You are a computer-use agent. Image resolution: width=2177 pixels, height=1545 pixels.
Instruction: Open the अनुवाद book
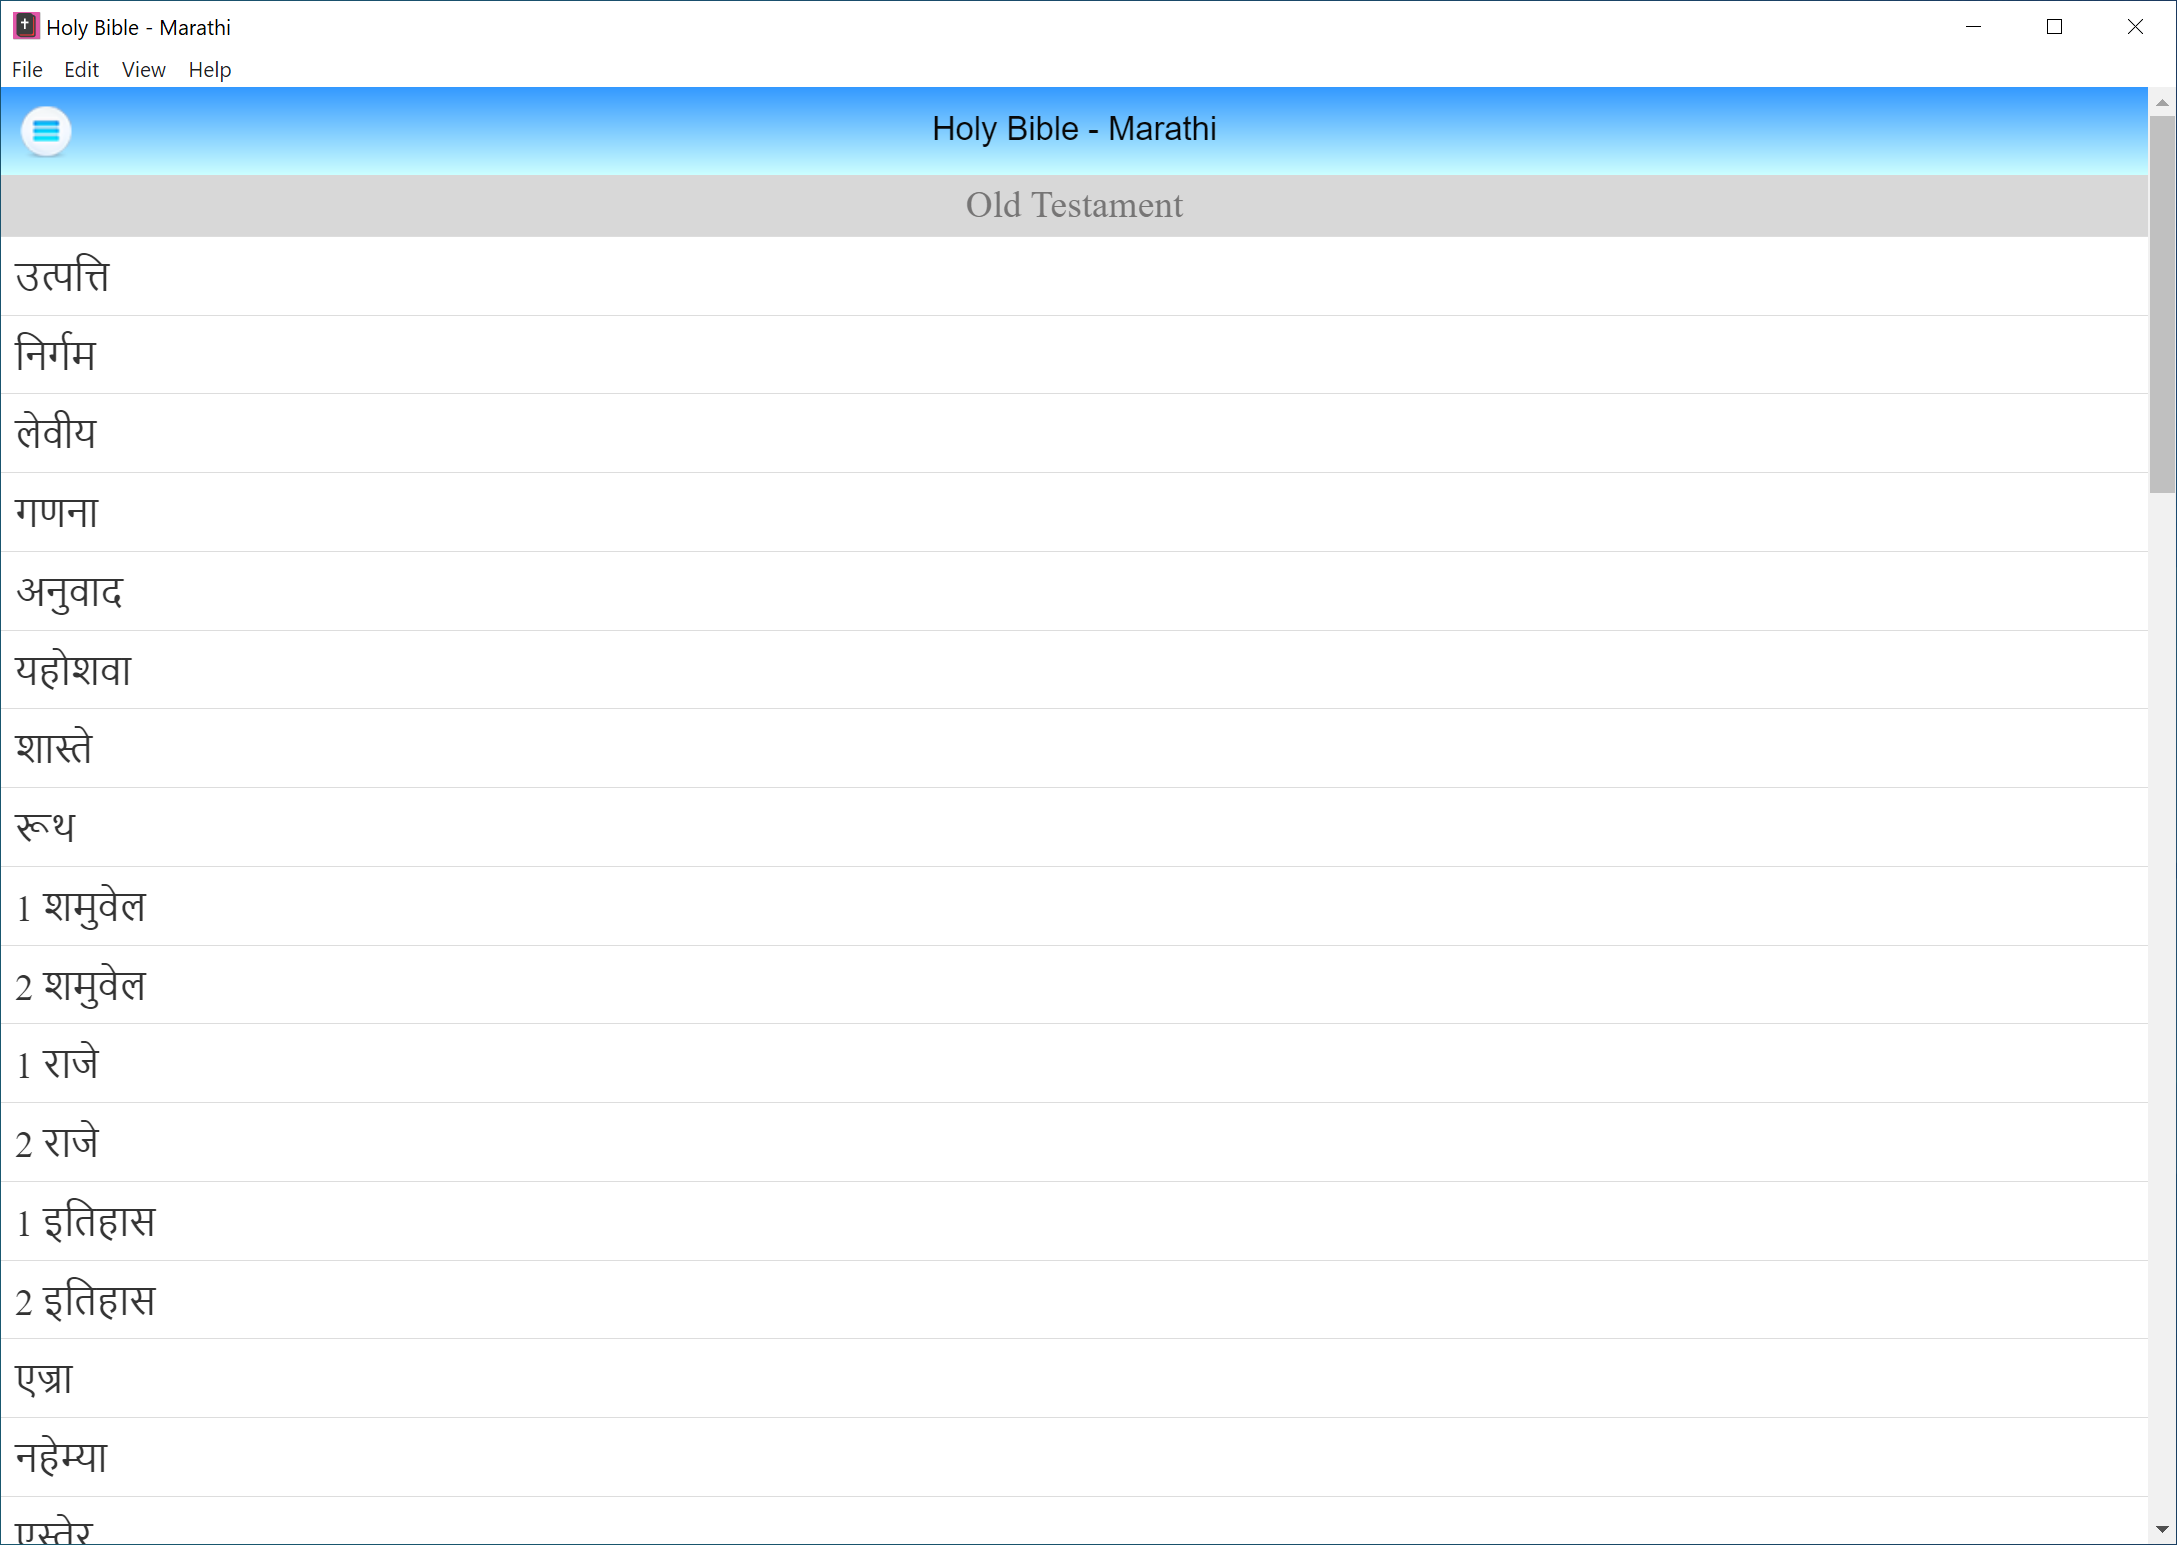tap(69, 591)
